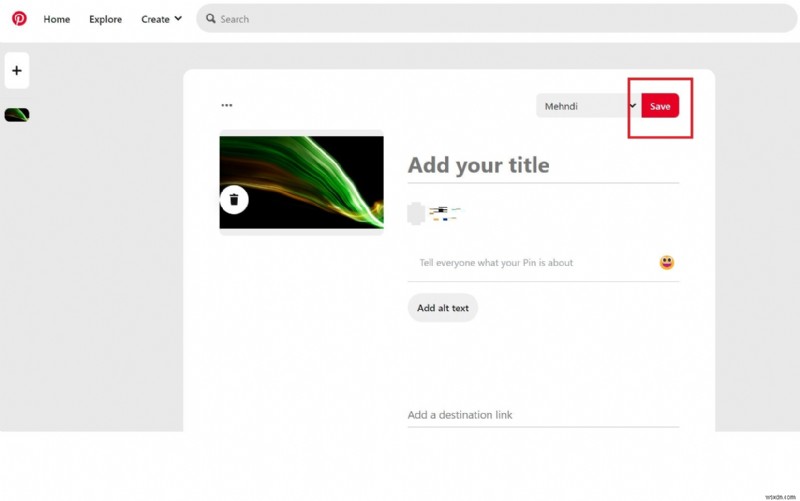Click the Pinterest logo icon

pos(19,19)
